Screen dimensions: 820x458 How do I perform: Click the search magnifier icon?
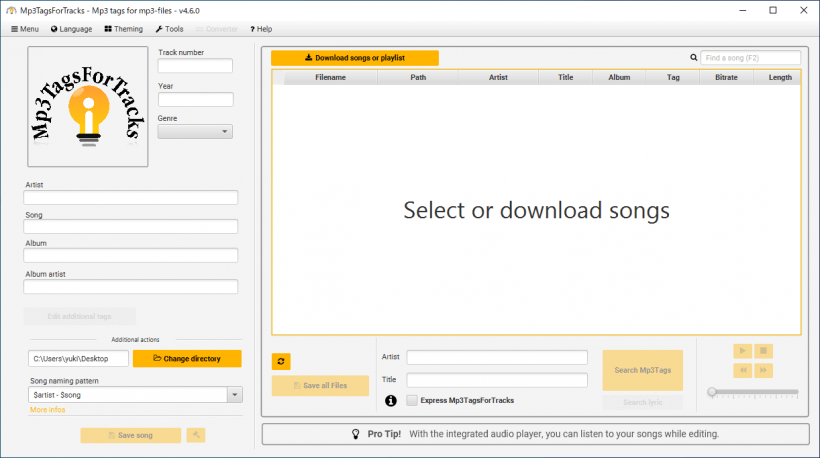click(x=693, y=58)
